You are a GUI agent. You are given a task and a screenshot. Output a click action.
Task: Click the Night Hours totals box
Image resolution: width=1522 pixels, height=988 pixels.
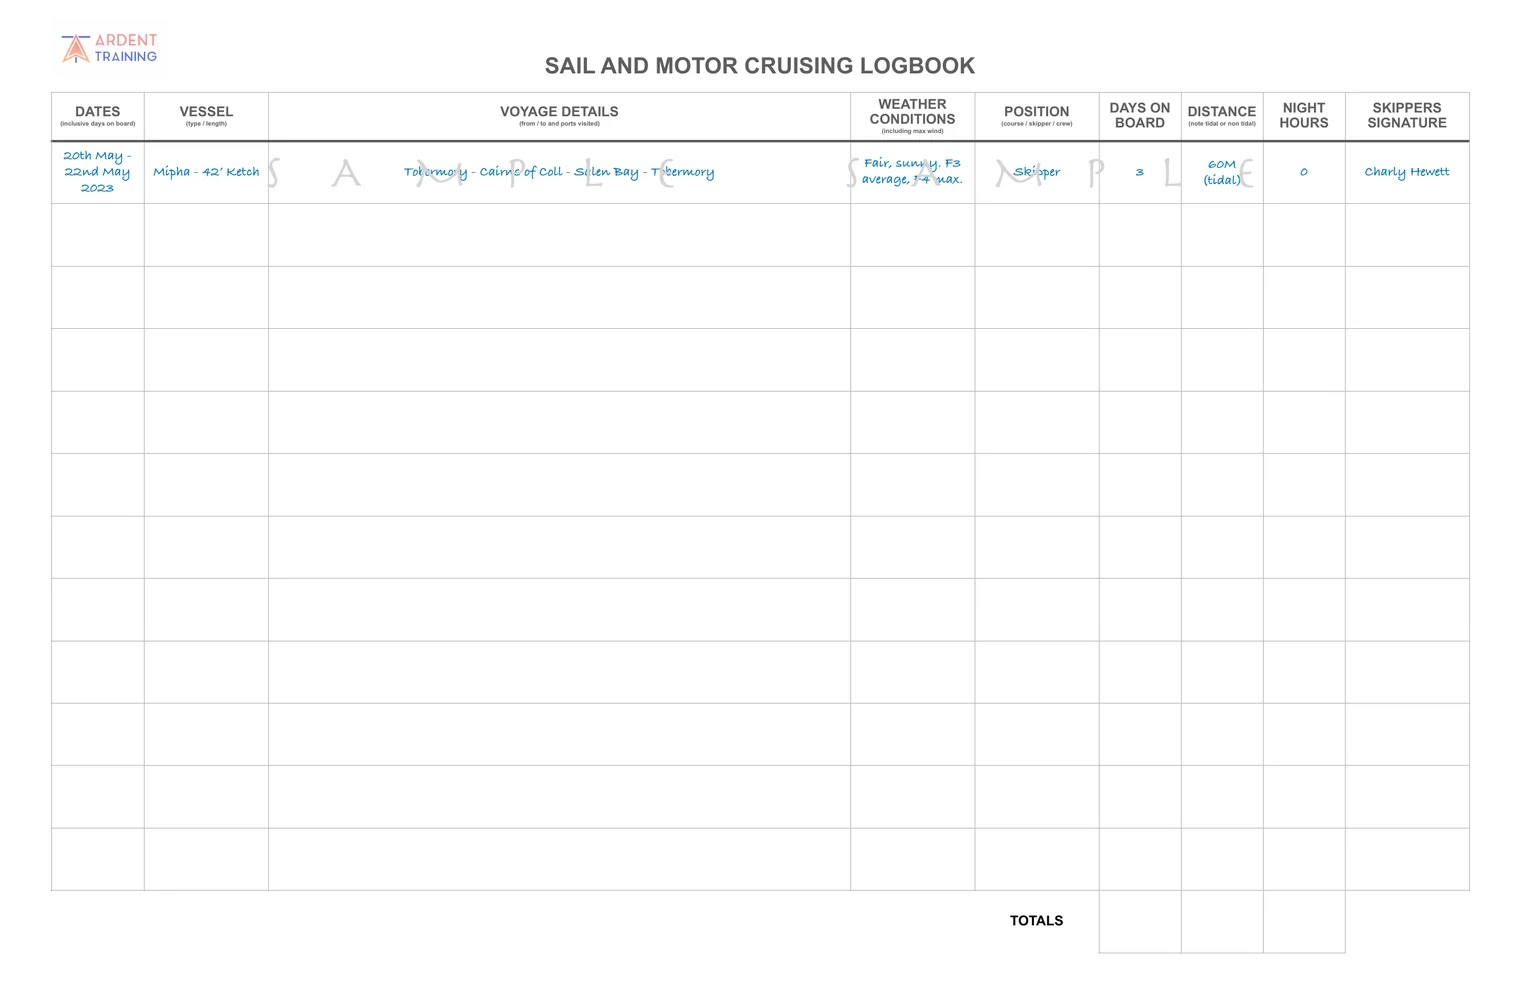tap(1303, 921)
